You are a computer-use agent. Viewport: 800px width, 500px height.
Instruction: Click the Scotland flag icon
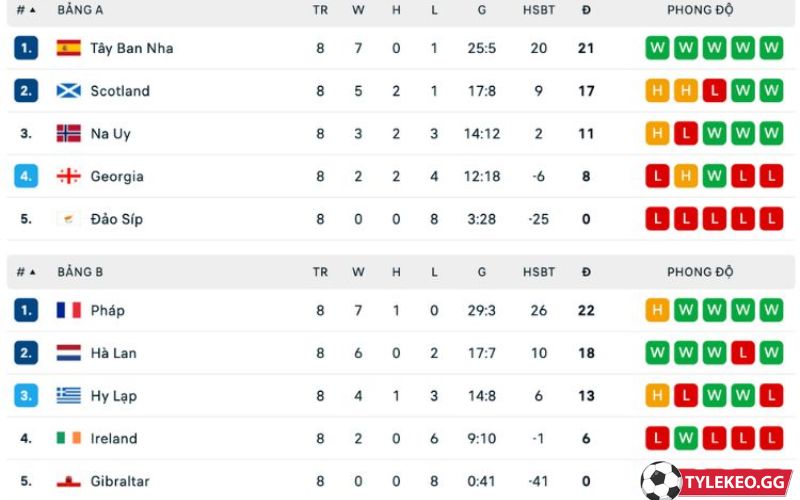click(68, 91)
